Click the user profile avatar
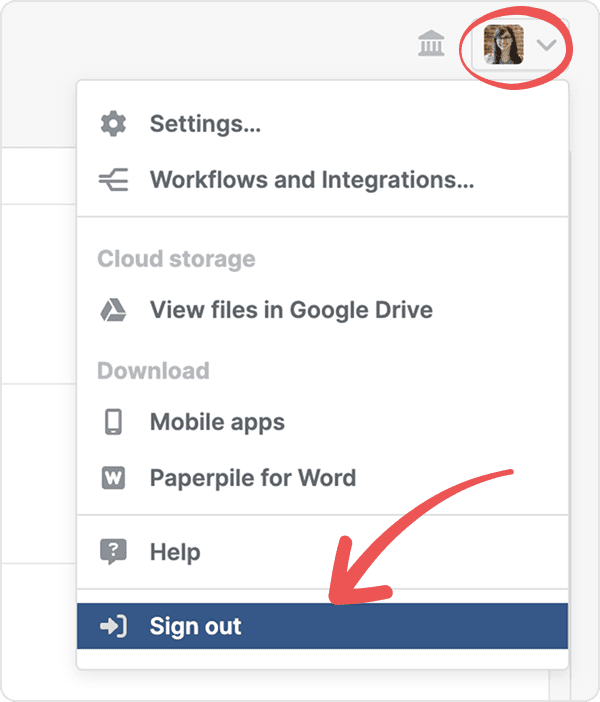This screenshot has height=702, width=600. [x=503, y=45]
